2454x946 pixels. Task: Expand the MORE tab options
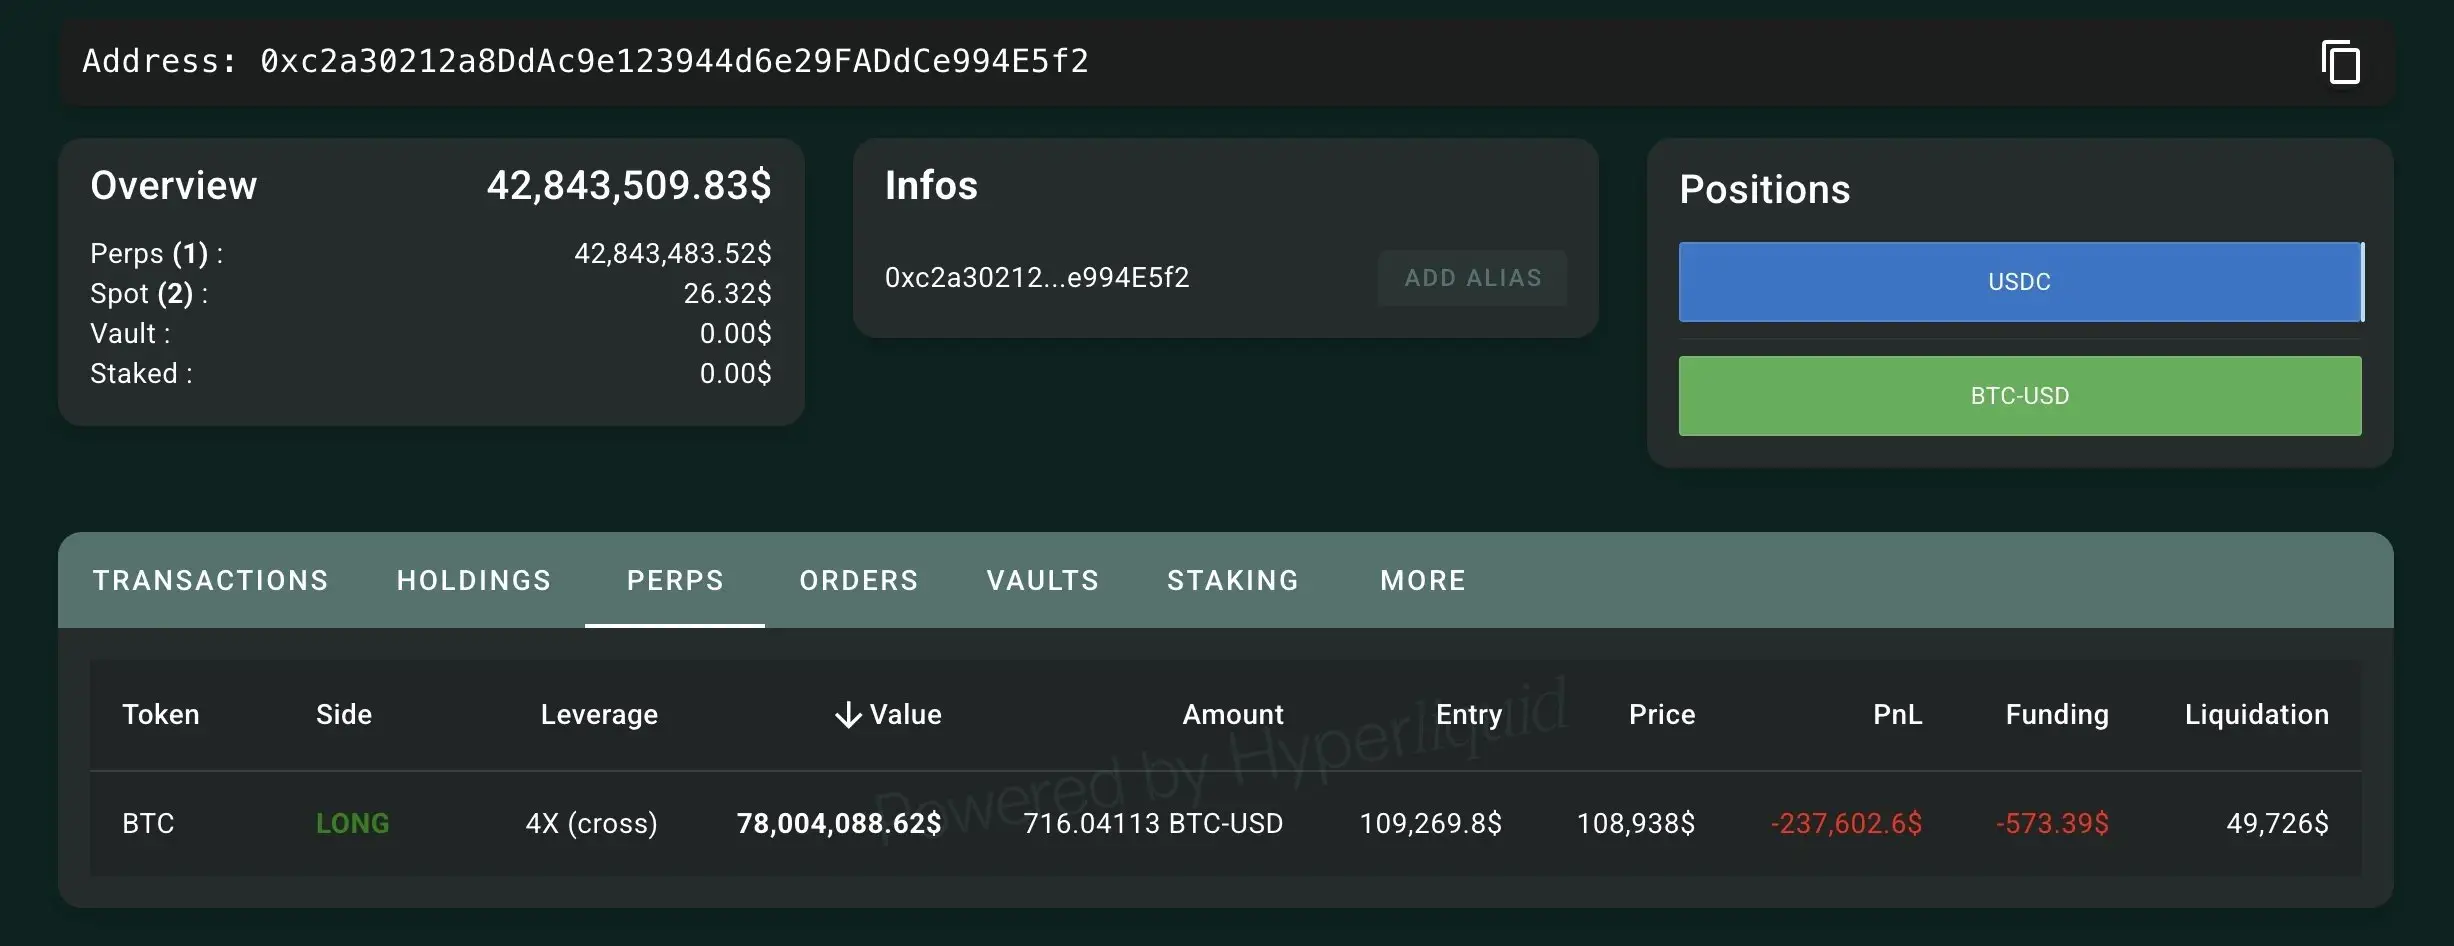[x=1422, y=580]
